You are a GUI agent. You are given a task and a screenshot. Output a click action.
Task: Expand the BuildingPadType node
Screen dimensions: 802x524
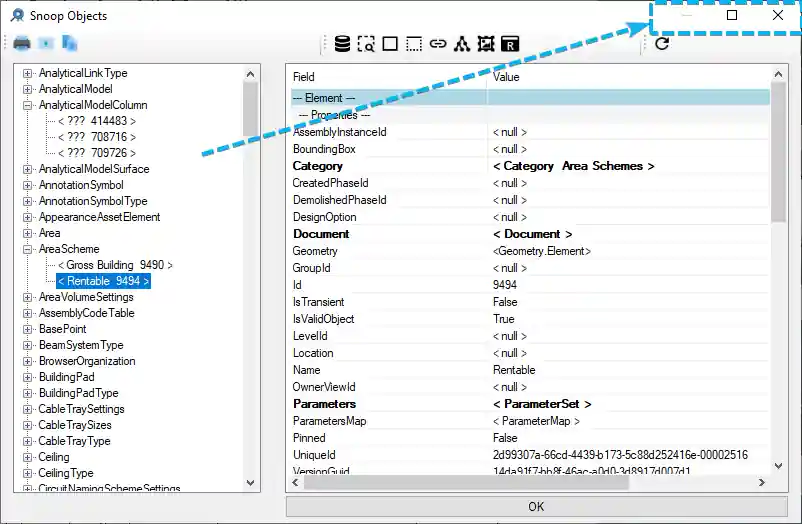(x=28, y=393)
